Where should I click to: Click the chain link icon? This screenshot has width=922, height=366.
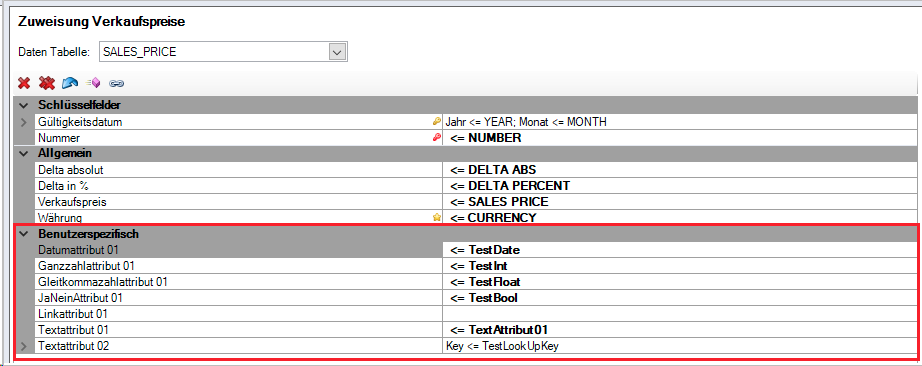116,84
